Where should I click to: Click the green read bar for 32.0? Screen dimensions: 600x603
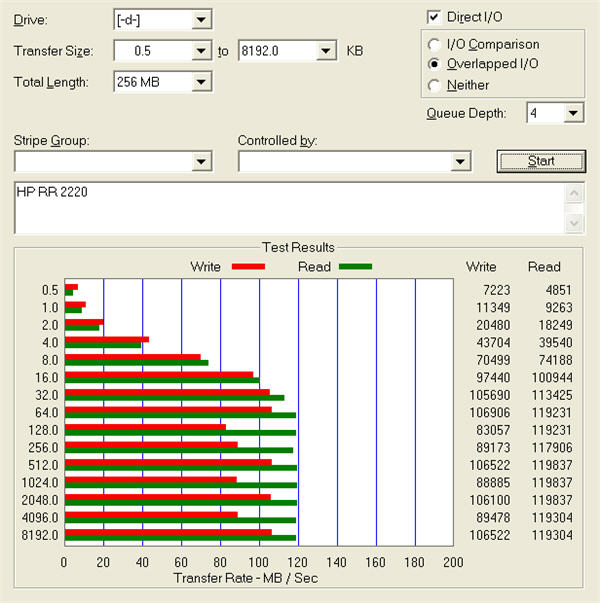[x=175, y=398]
